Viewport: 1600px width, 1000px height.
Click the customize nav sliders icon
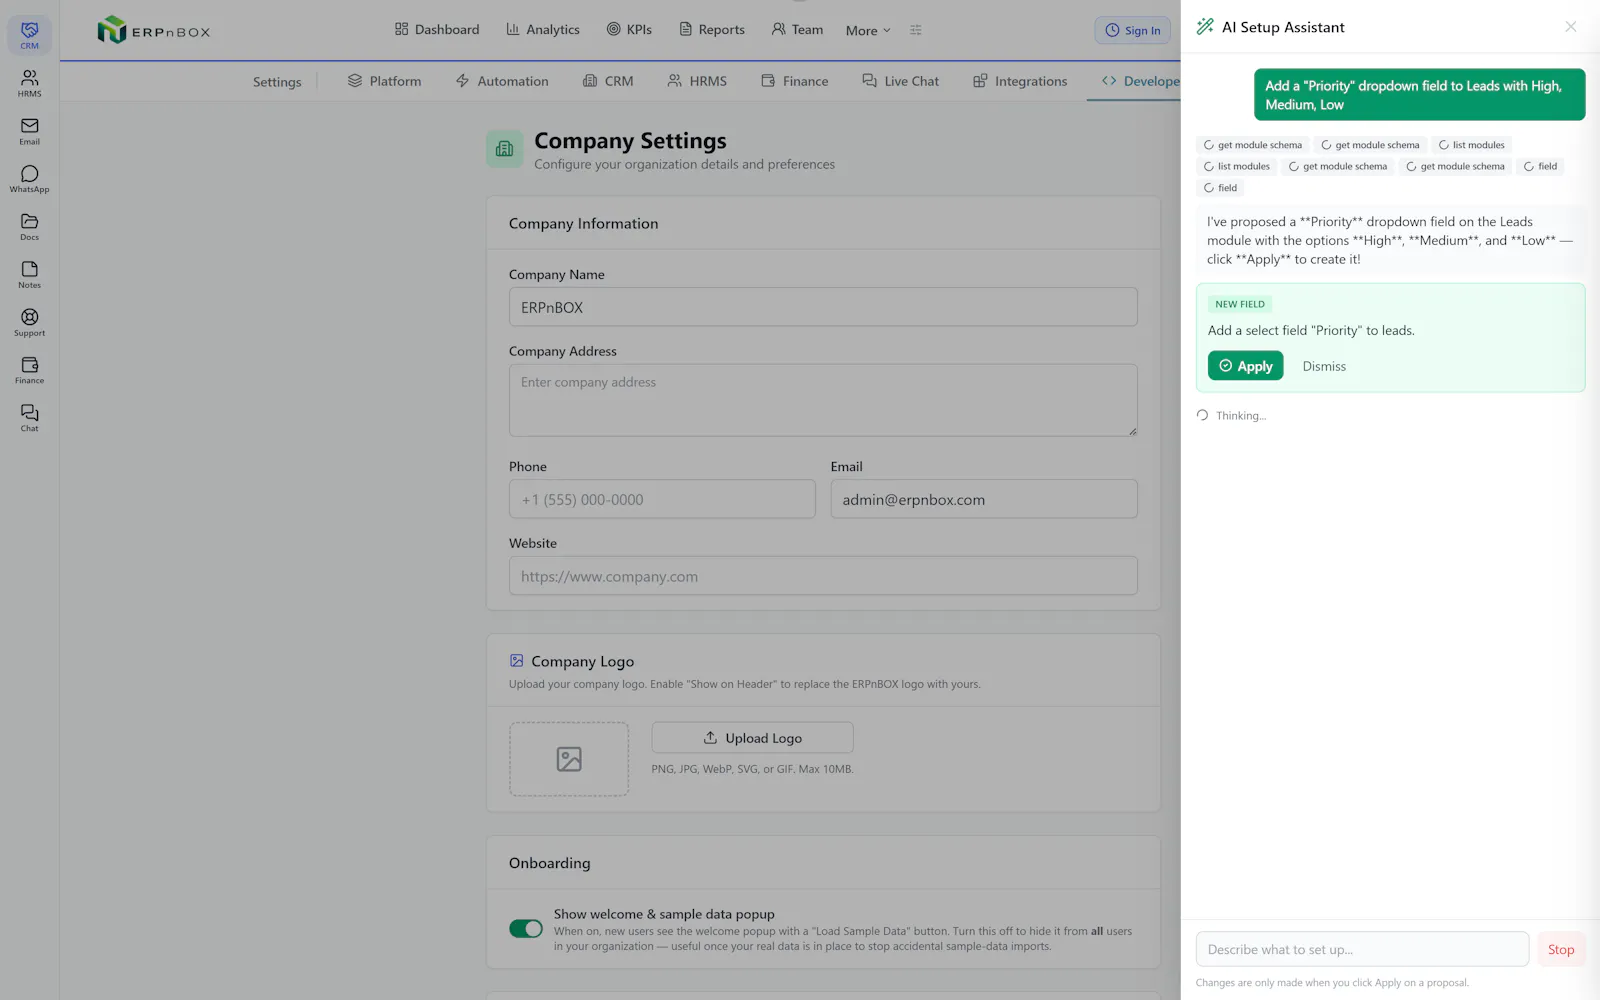pyautogui.click(x=915, y=30)
